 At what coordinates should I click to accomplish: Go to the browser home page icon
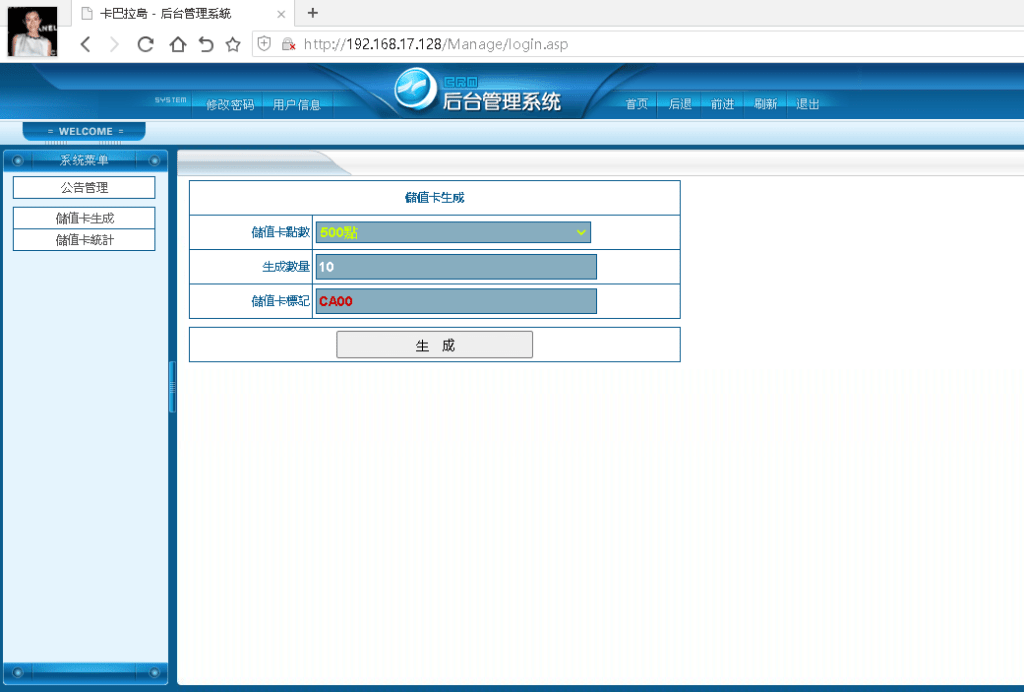pos(177,44)
